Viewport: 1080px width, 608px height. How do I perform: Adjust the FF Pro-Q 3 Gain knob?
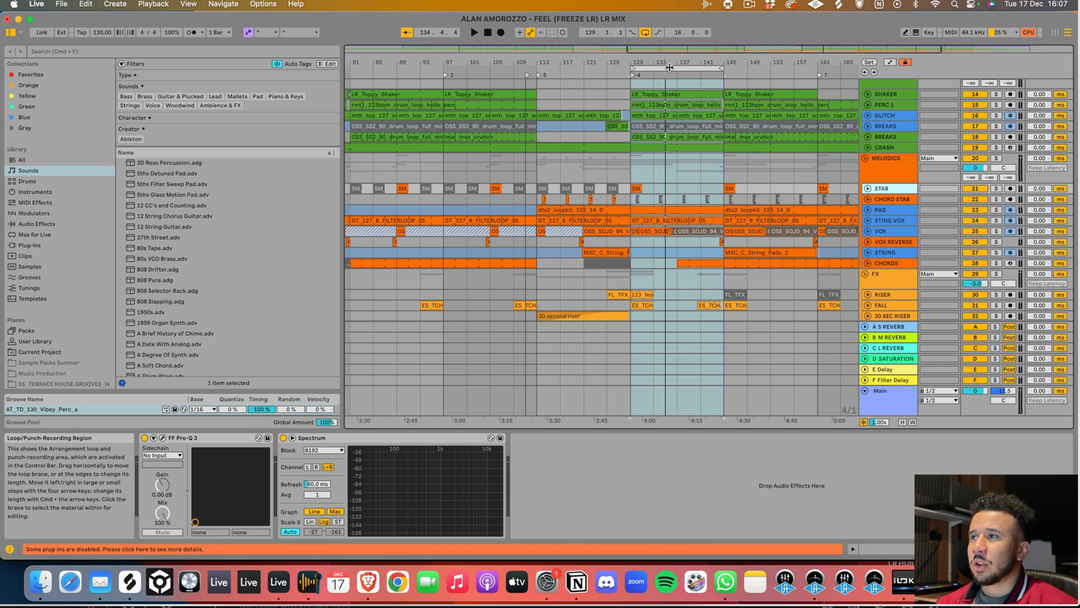click(162, 485)
